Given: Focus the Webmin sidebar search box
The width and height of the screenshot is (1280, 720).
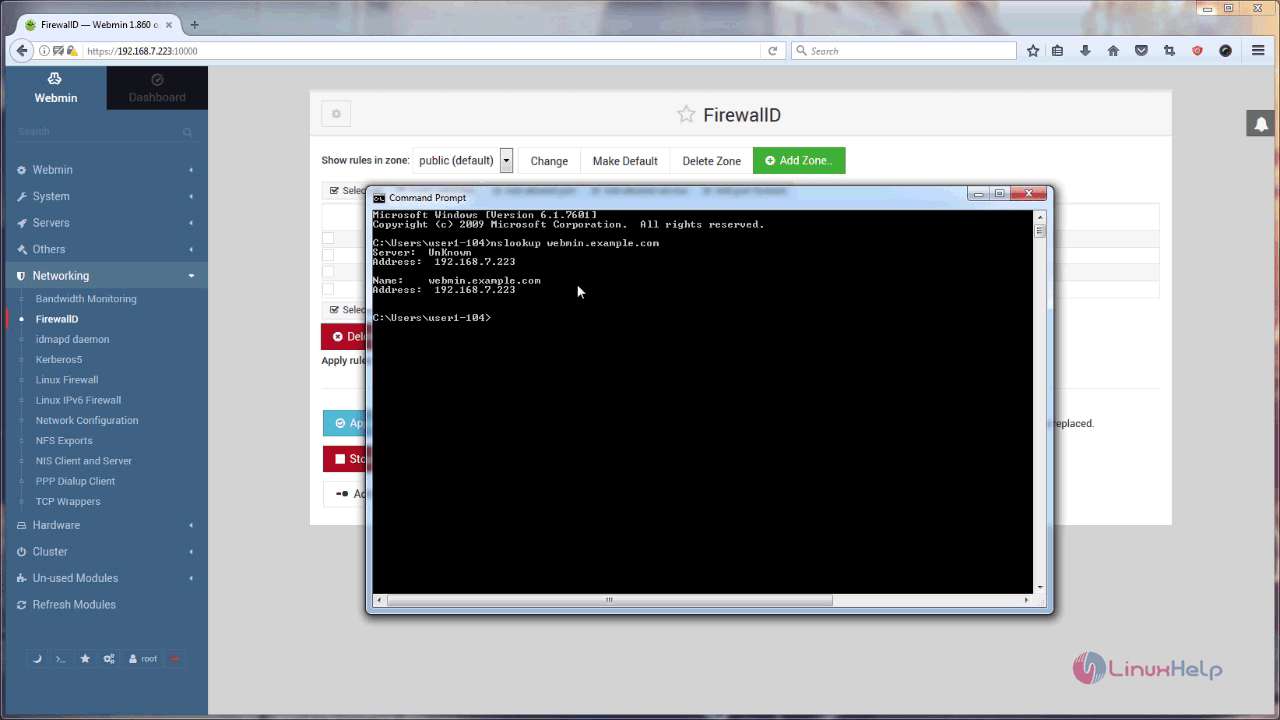Looking at the screenshot, I should [x=104, y=132].
